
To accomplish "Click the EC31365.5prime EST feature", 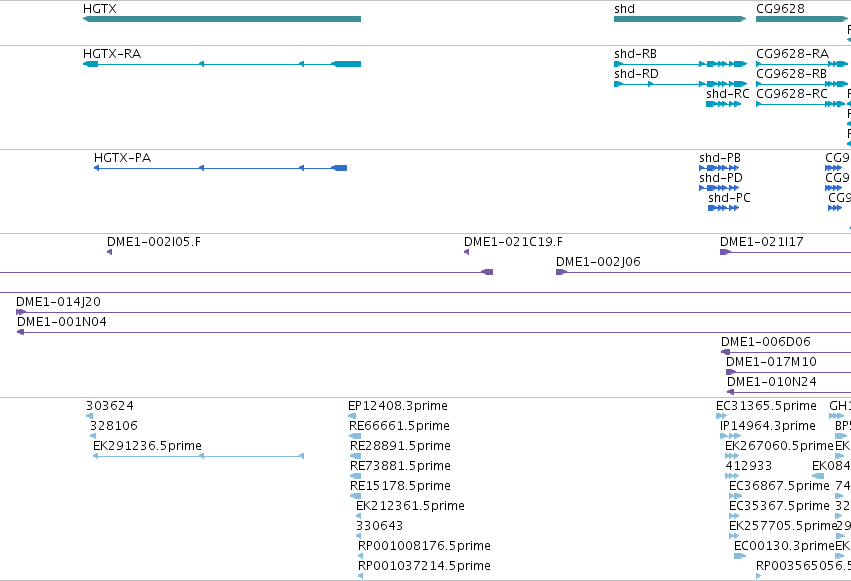I will [722, 417].
